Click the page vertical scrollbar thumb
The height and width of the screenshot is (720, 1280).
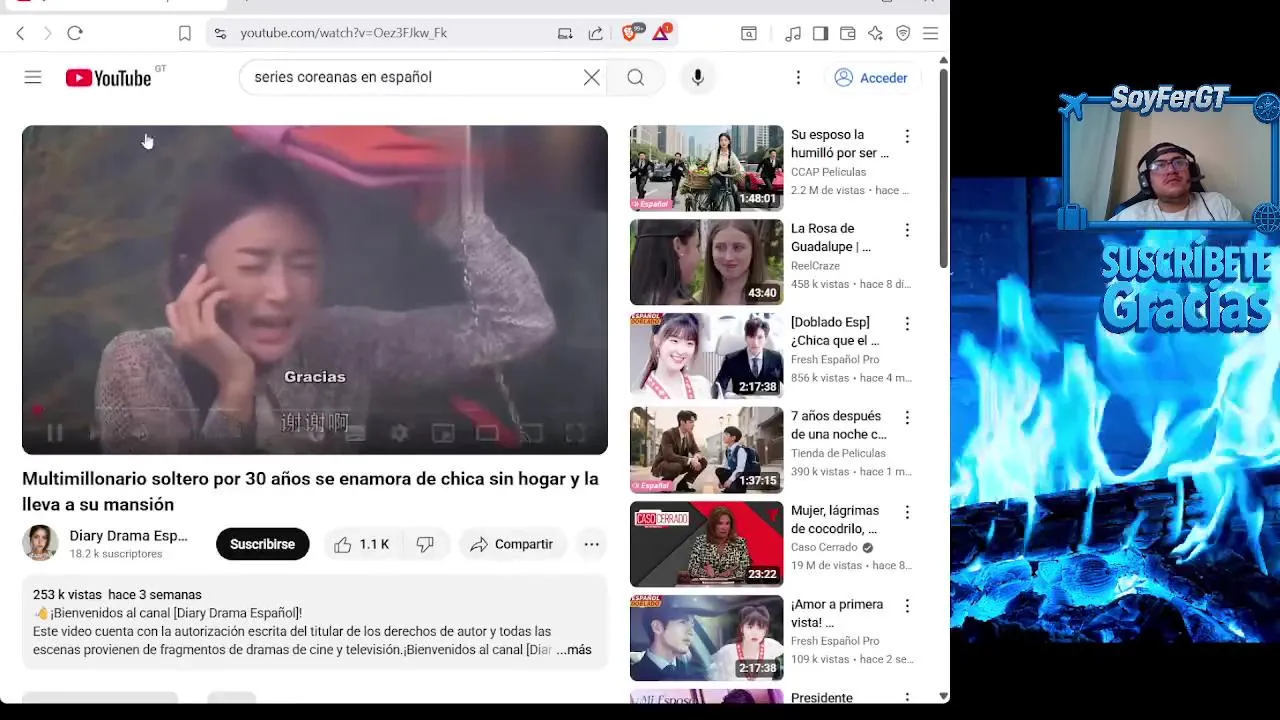click(943, 168)
